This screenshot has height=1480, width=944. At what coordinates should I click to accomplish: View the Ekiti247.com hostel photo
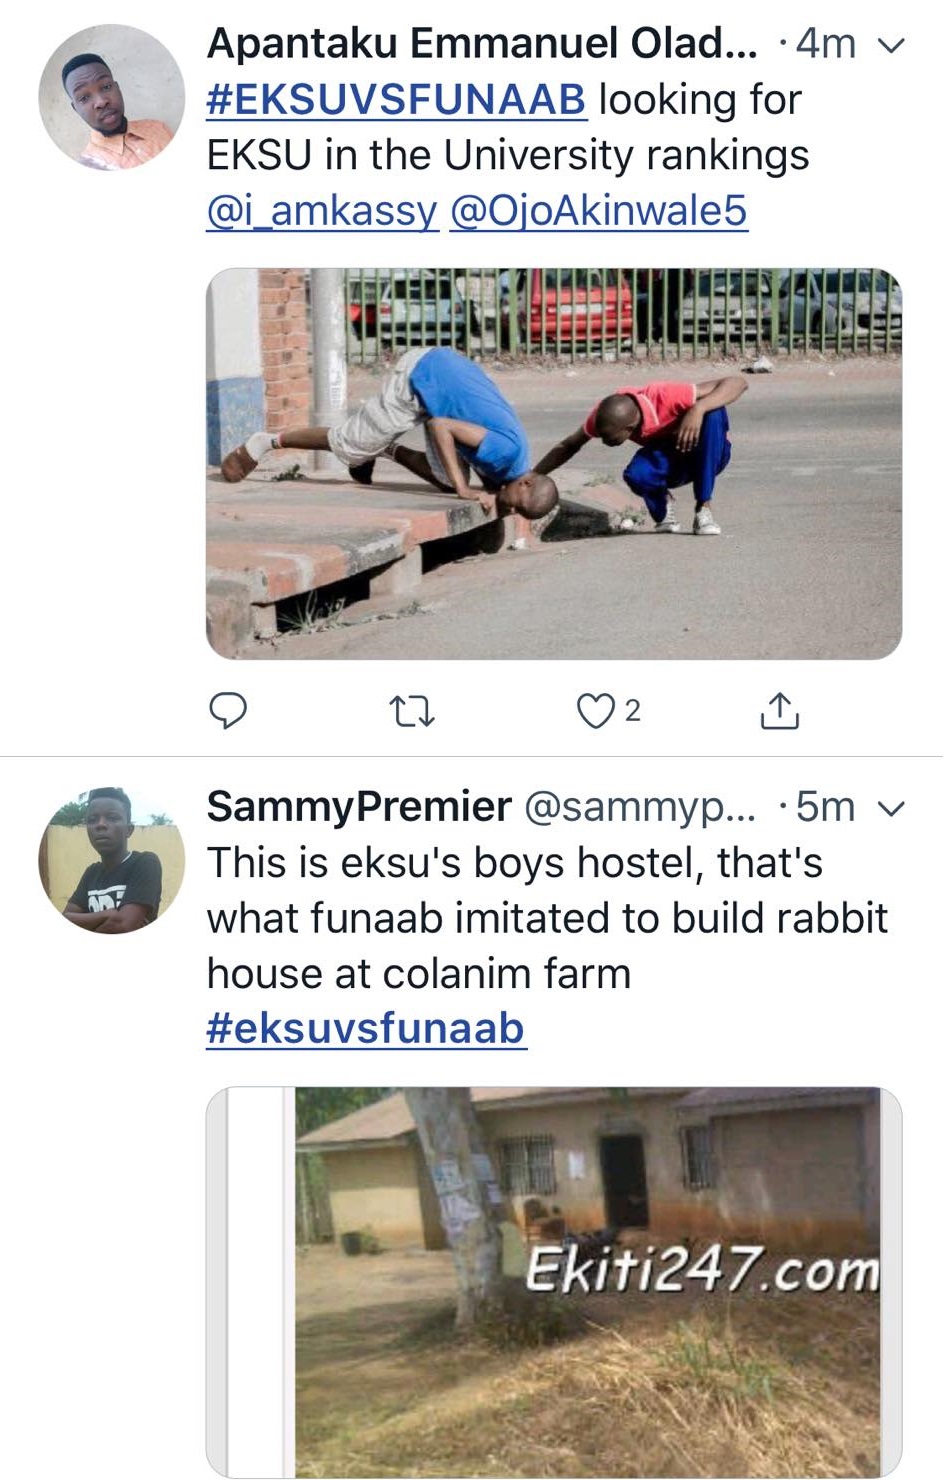tap(554, 1280)
